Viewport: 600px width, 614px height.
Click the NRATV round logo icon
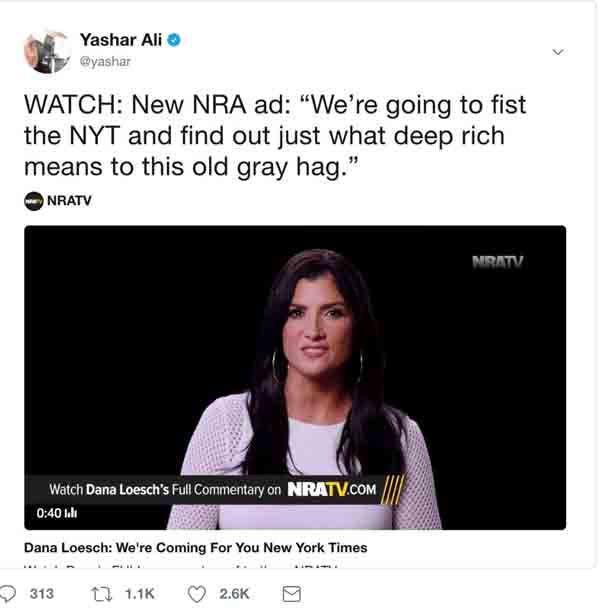click(x=34, y=201)
